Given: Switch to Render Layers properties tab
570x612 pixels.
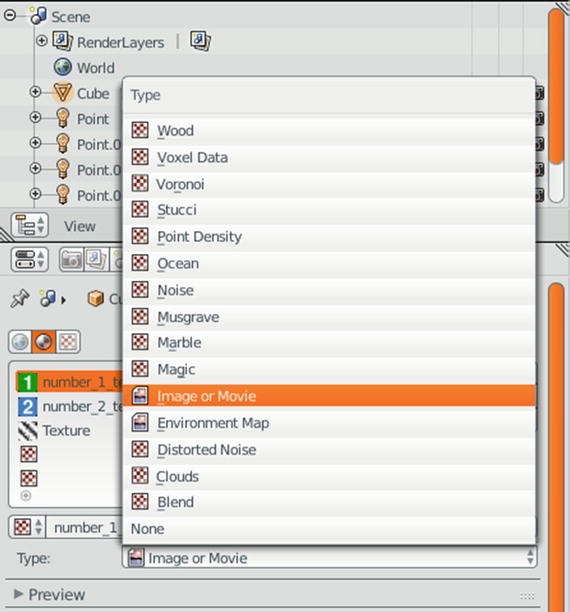Looking at the screenshot, I should 96,260.
